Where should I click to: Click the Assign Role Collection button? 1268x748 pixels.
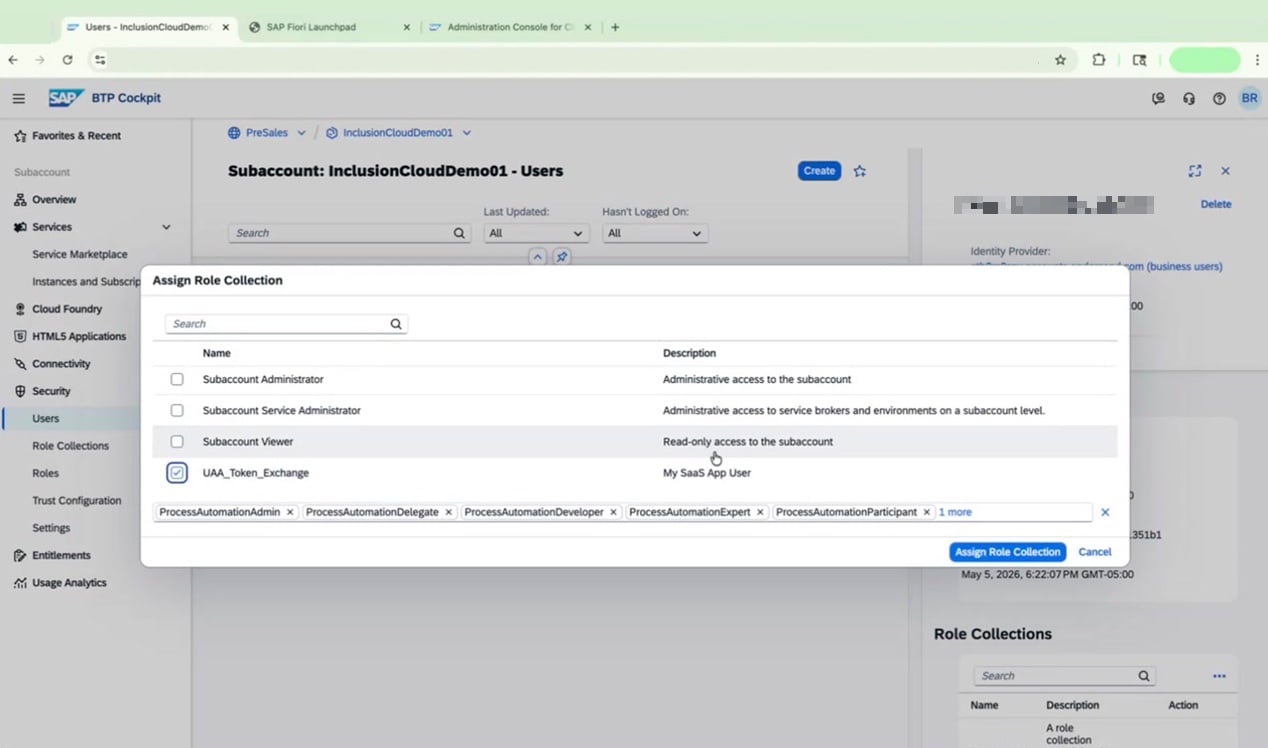[1007, 552]
